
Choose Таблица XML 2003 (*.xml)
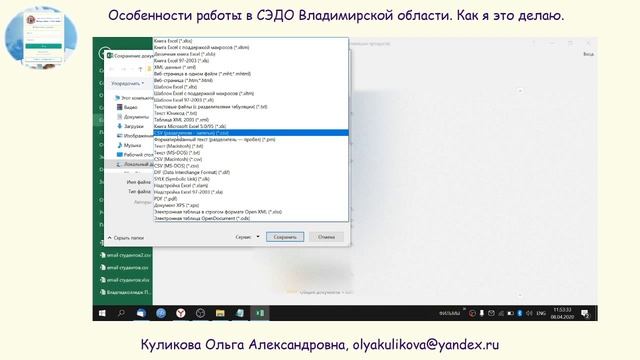251,120
